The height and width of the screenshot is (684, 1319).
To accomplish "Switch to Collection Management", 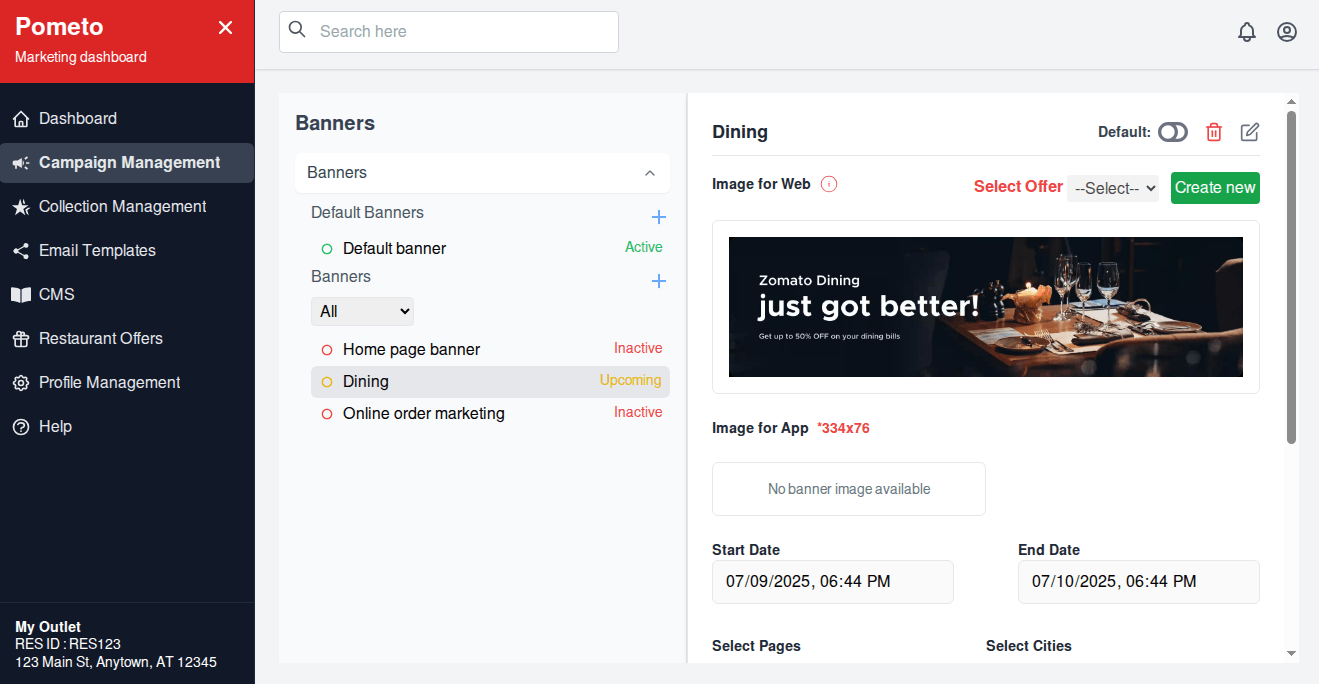I will tap(120, 206).
